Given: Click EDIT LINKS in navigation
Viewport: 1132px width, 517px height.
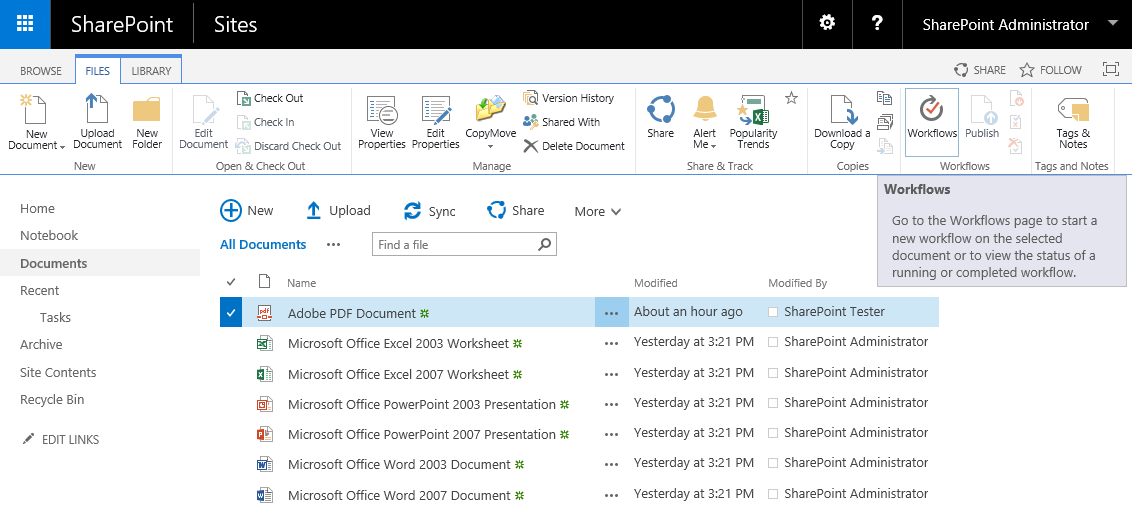Looking at the screenshot, I should (x=61, y=440).
